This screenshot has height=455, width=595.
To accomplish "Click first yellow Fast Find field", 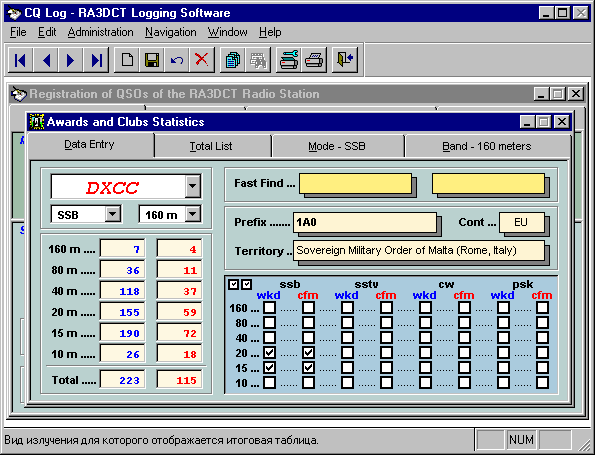I will (x=356, y=184).
